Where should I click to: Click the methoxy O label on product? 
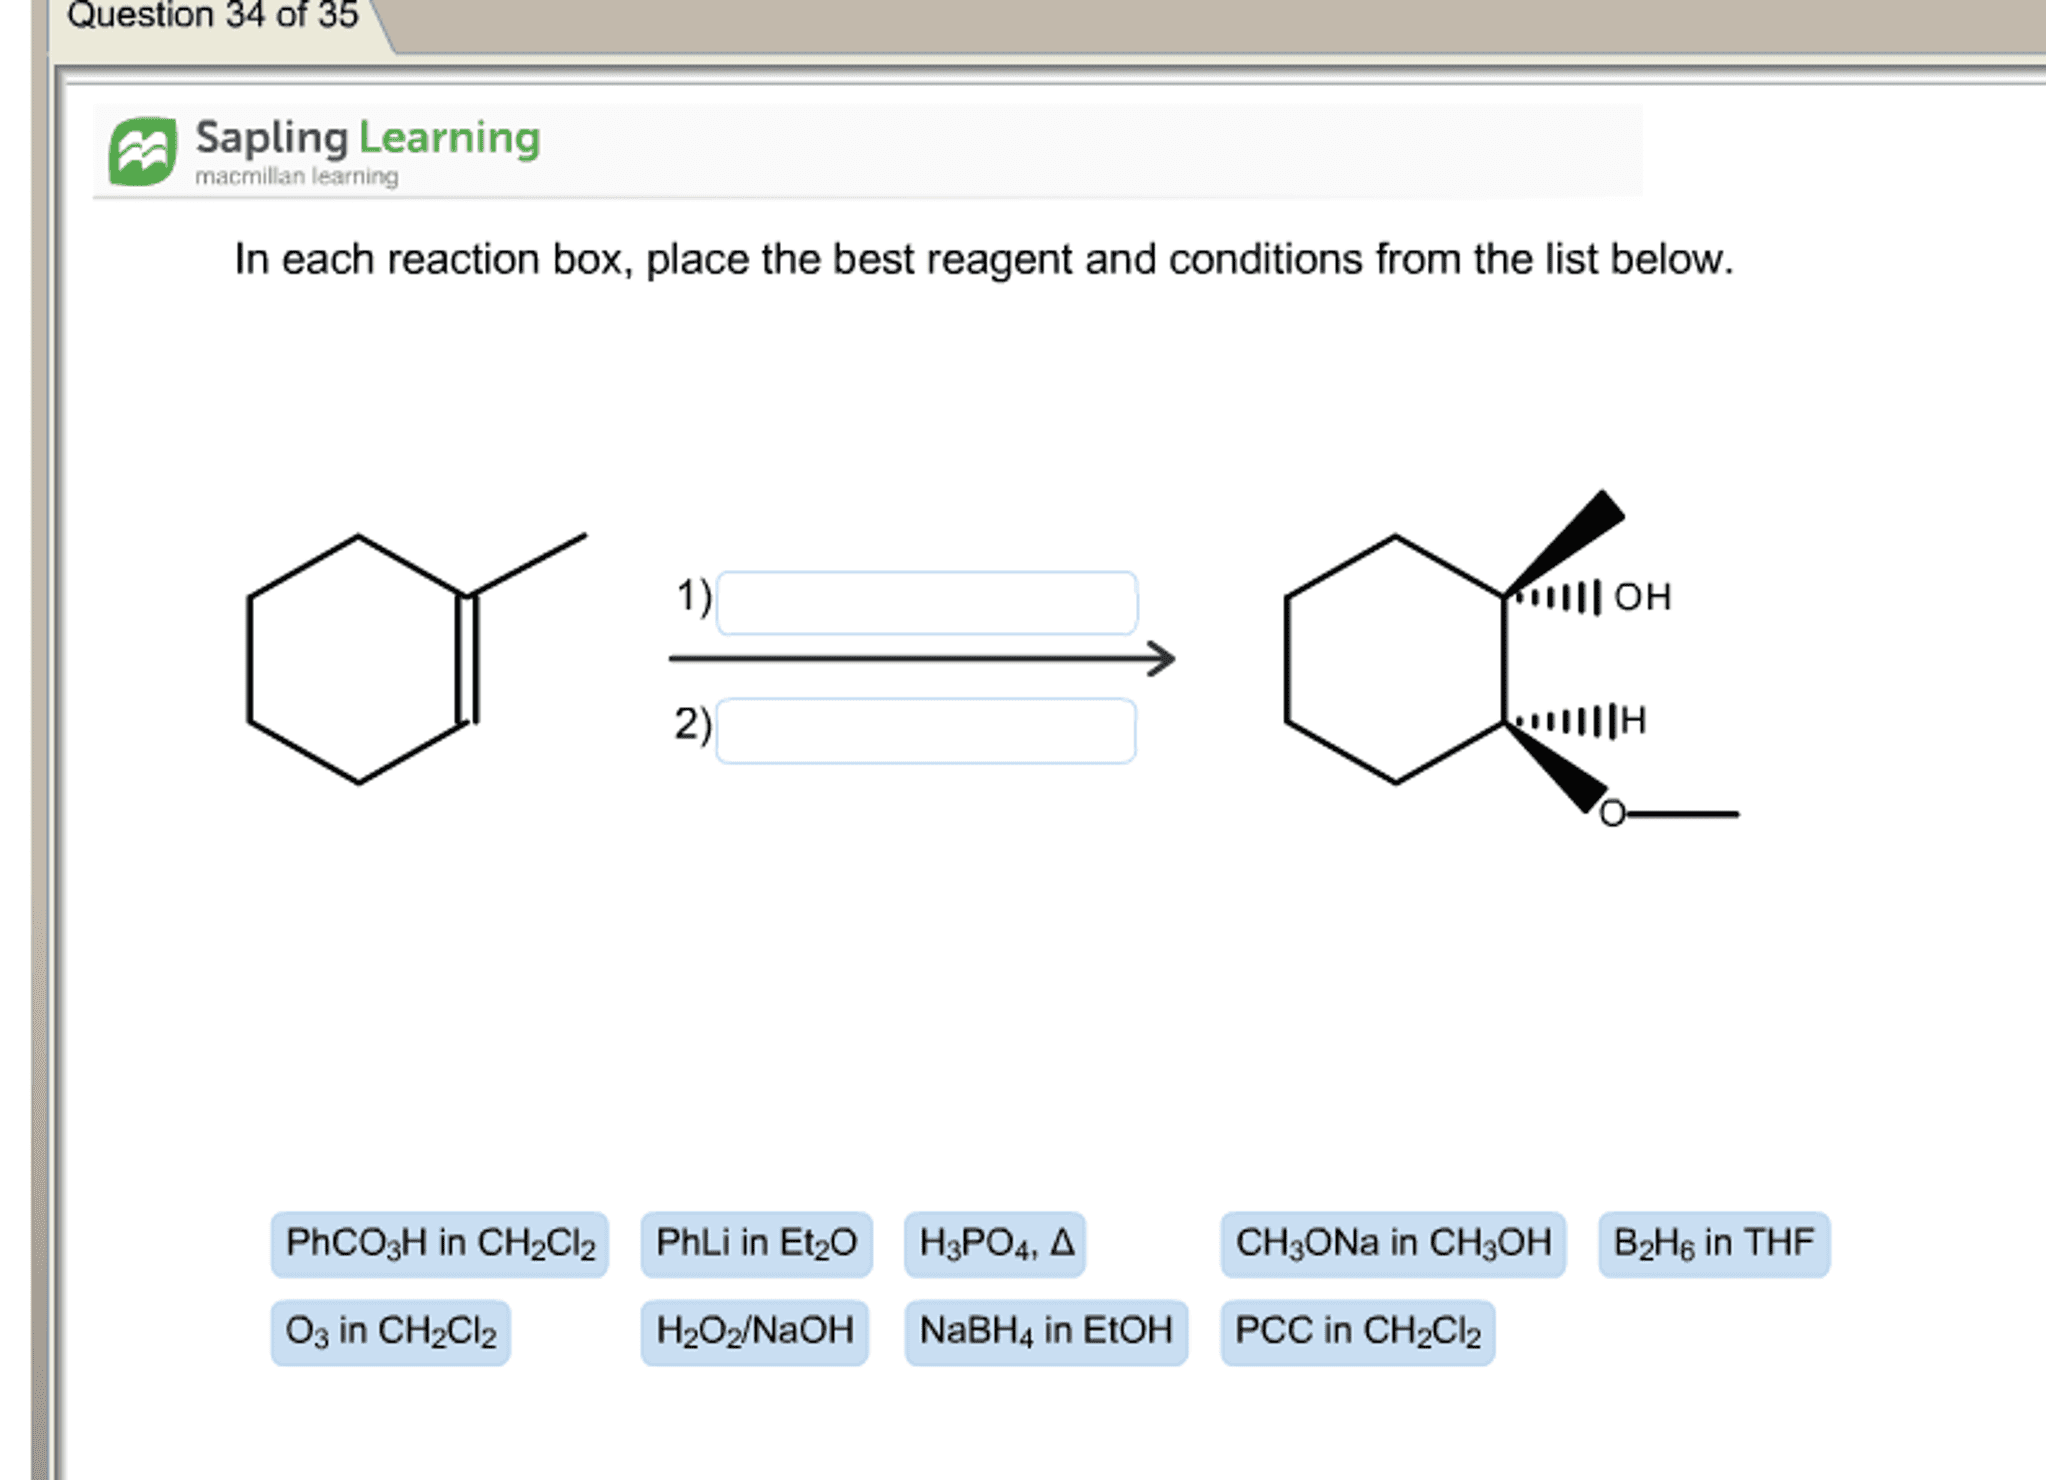tap(1611, 814)
